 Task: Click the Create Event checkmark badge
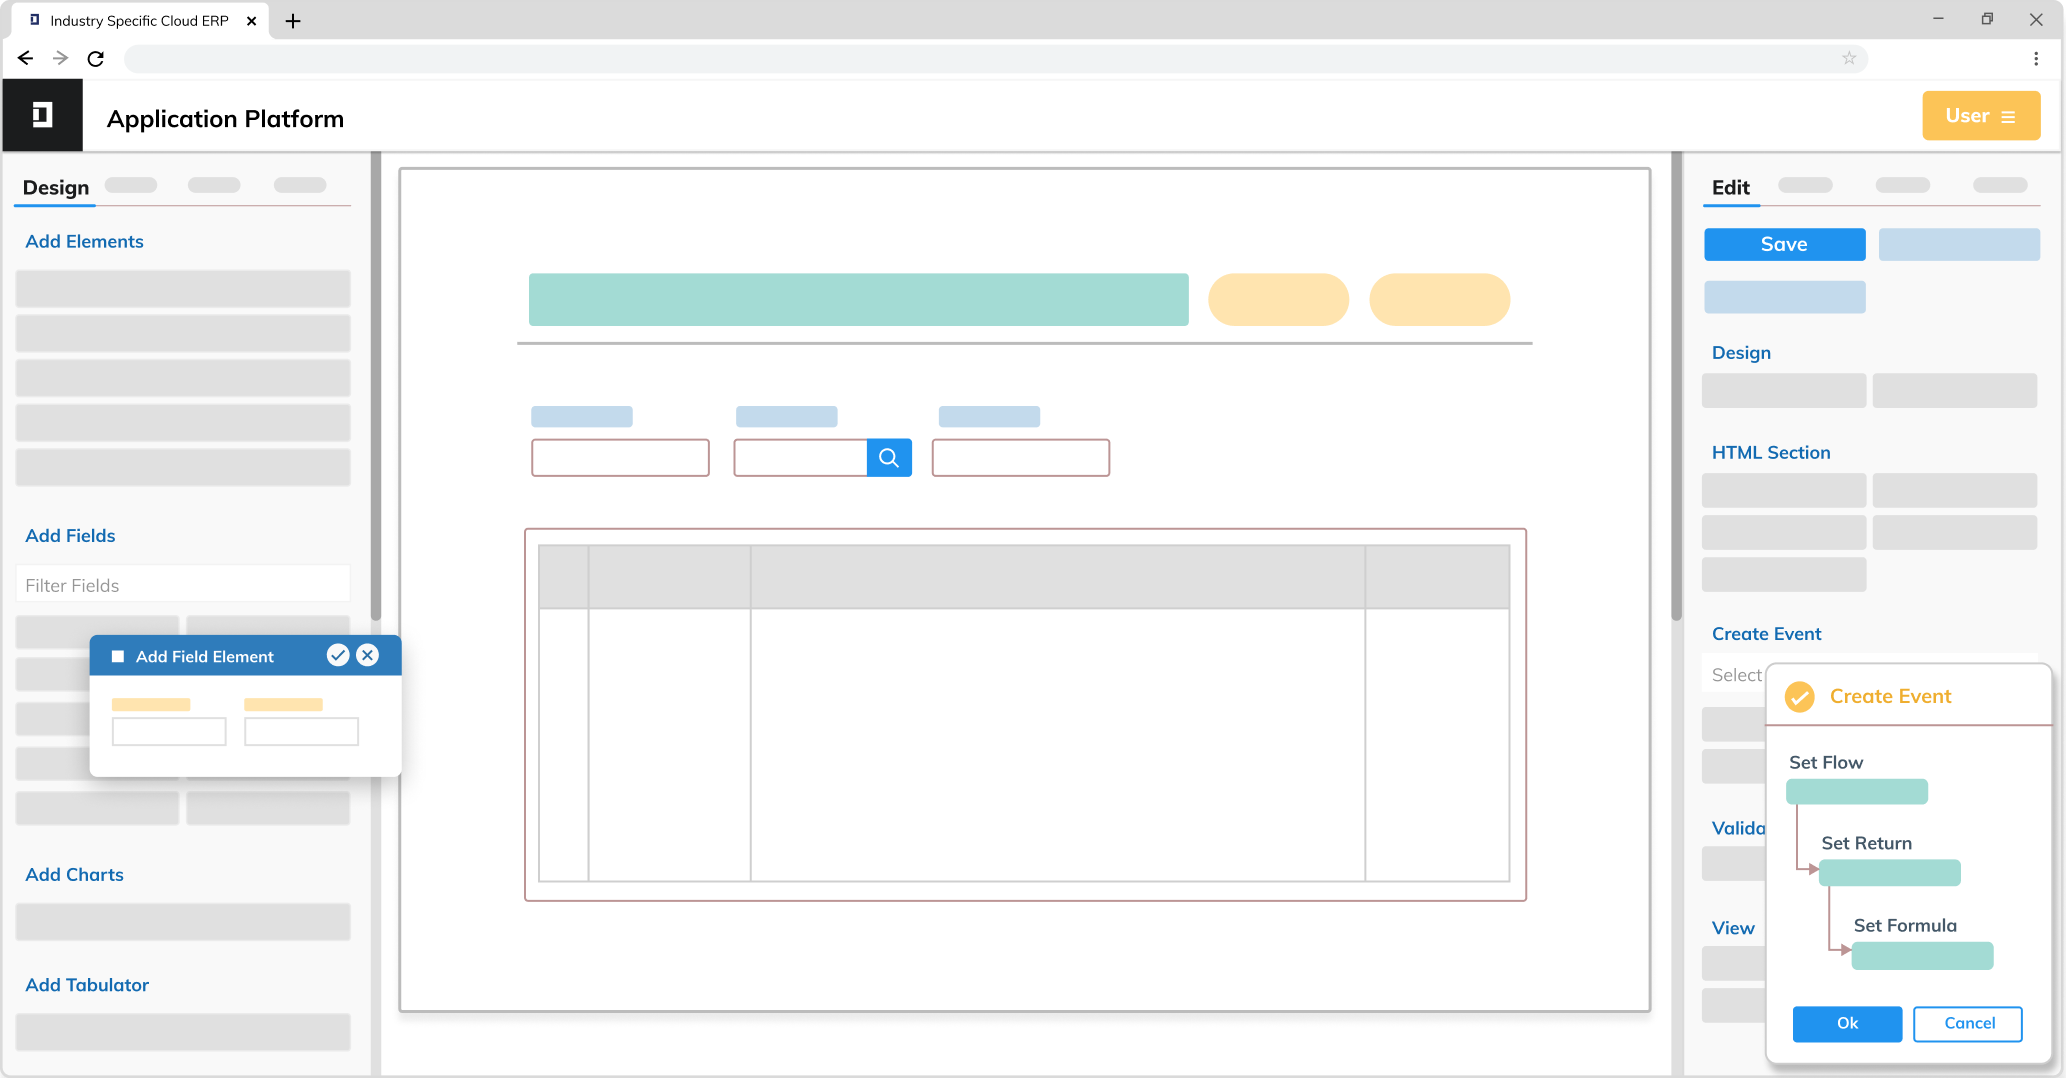[1800, 696]
